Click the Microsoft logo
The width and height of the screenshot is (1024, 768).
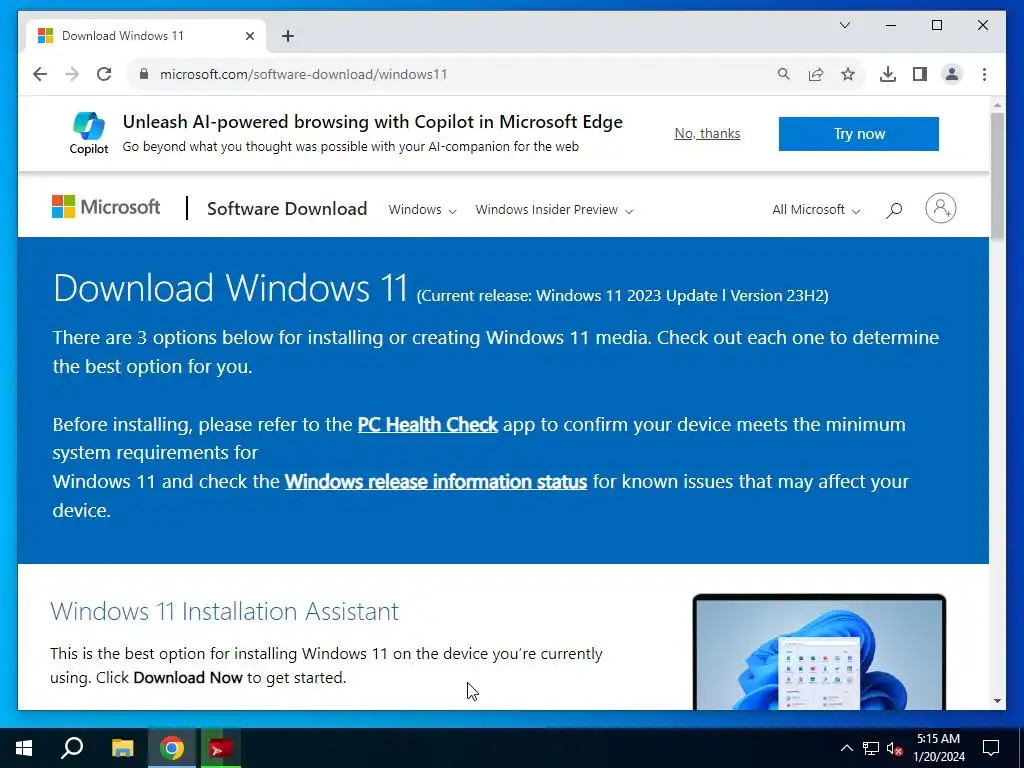pyautogui.click(x=106, y=207)
